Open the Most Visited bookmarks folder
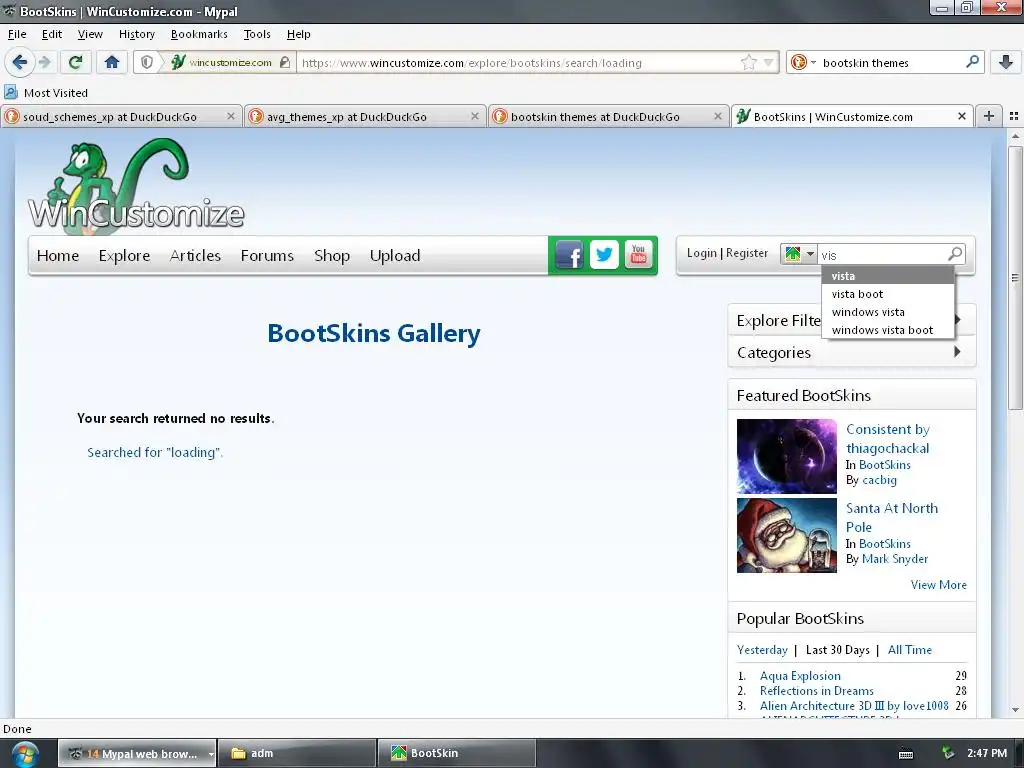 coord(46,93)
